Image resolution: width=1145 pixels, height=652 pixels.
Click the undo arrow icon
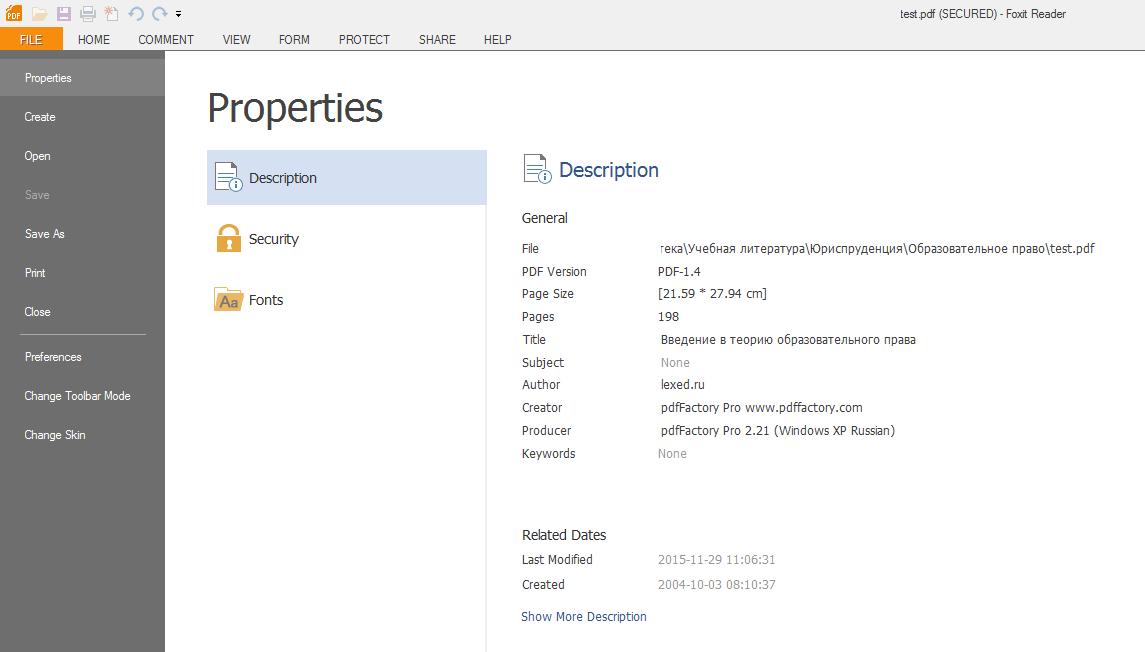pos(136,14)
